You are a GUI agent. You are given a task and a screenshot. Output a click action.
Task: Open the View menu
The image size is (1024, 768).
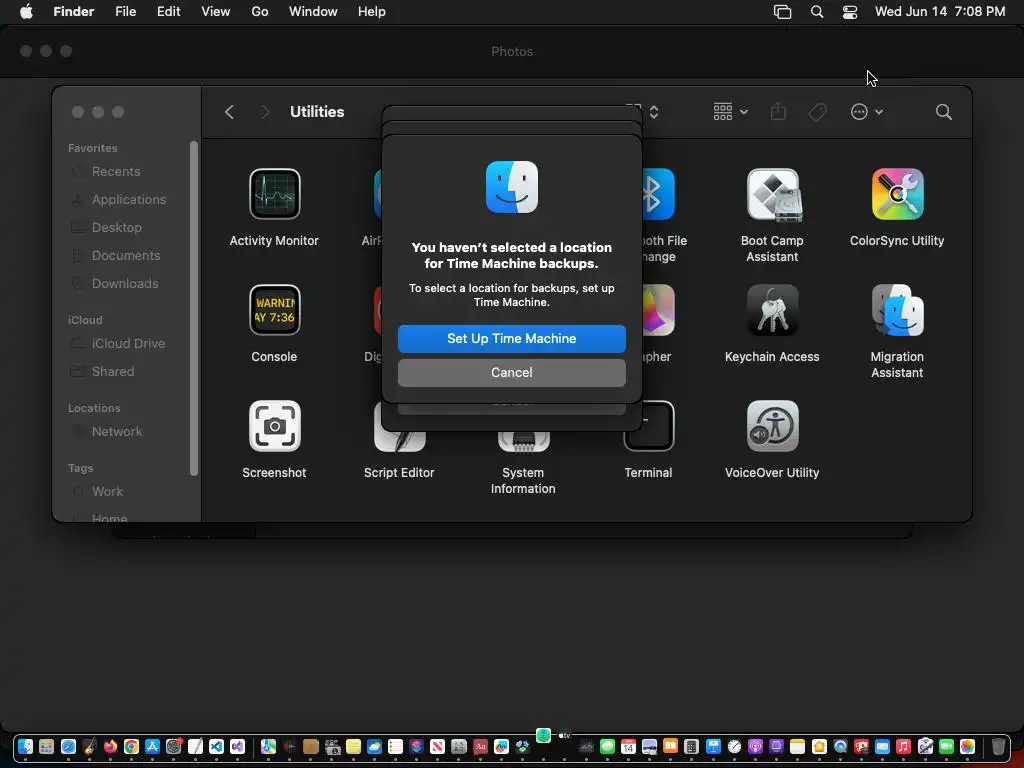tap(216, 12)
